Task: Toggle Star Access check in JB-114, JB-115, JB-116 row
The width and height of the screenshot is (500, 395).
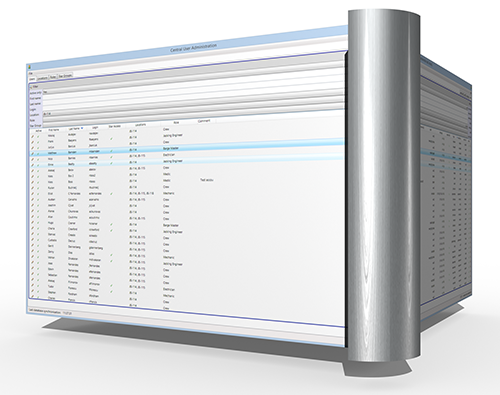Action: pos(111,193)
